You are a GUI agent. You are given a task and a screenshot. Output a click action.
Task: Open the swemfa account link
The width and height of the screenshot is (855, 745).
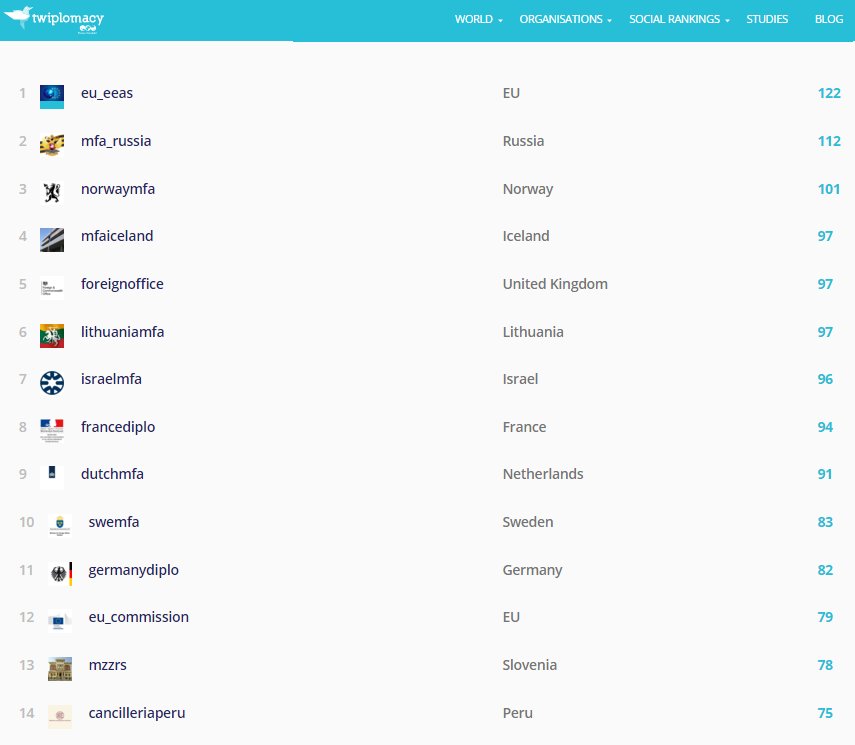tap(114, 522)
